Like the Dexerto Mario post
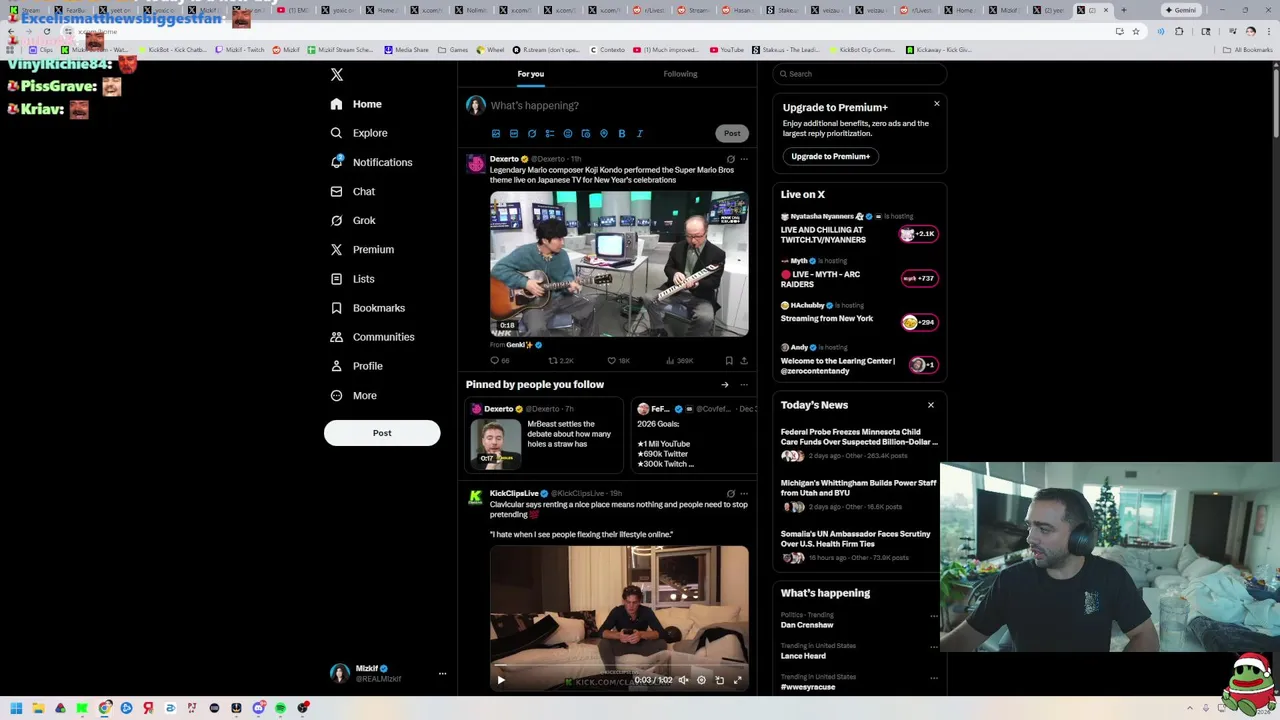1280x720 pixels. 618,361
